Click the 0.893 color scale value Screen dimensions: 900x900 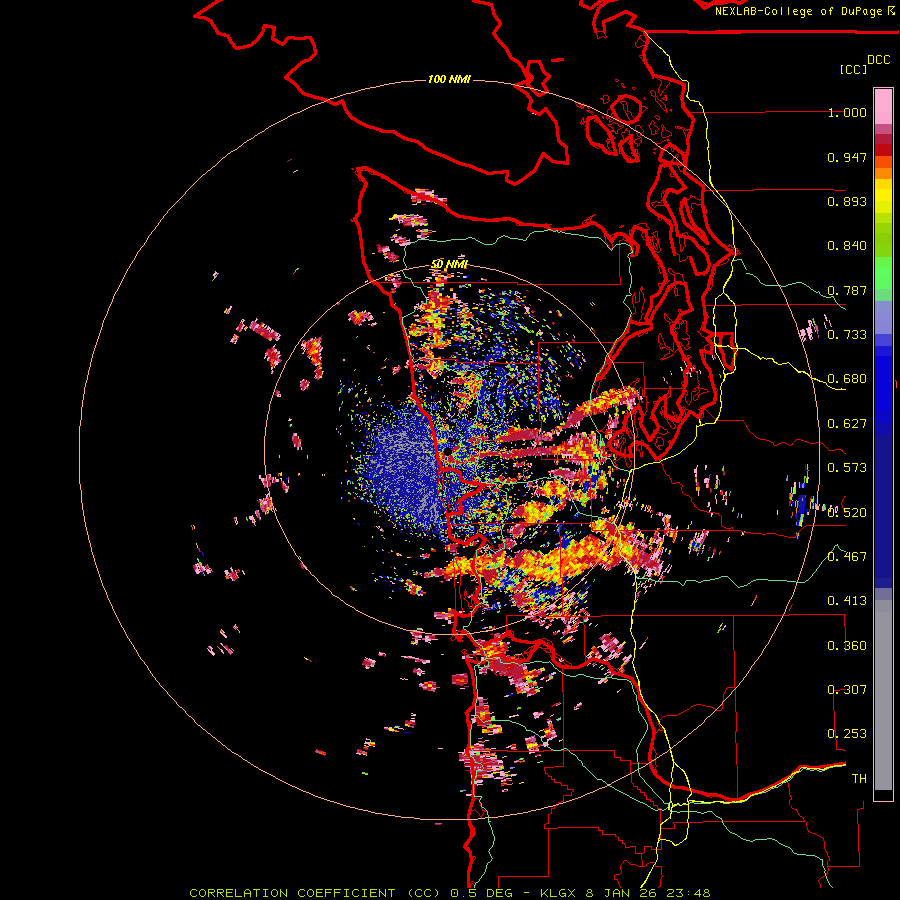point(847,201)
